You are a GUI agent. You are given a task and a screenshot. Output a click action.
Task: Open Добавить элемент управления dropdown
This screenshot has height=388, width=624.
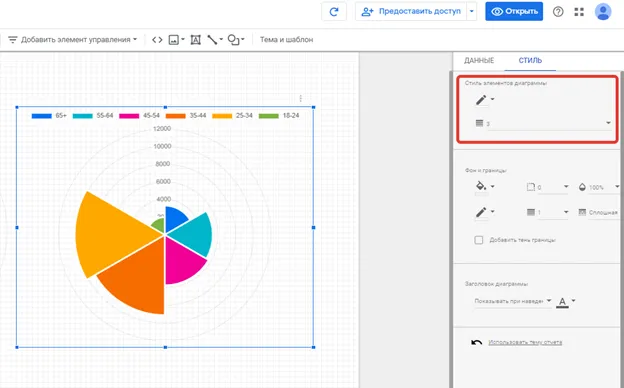tap(72, 40)
